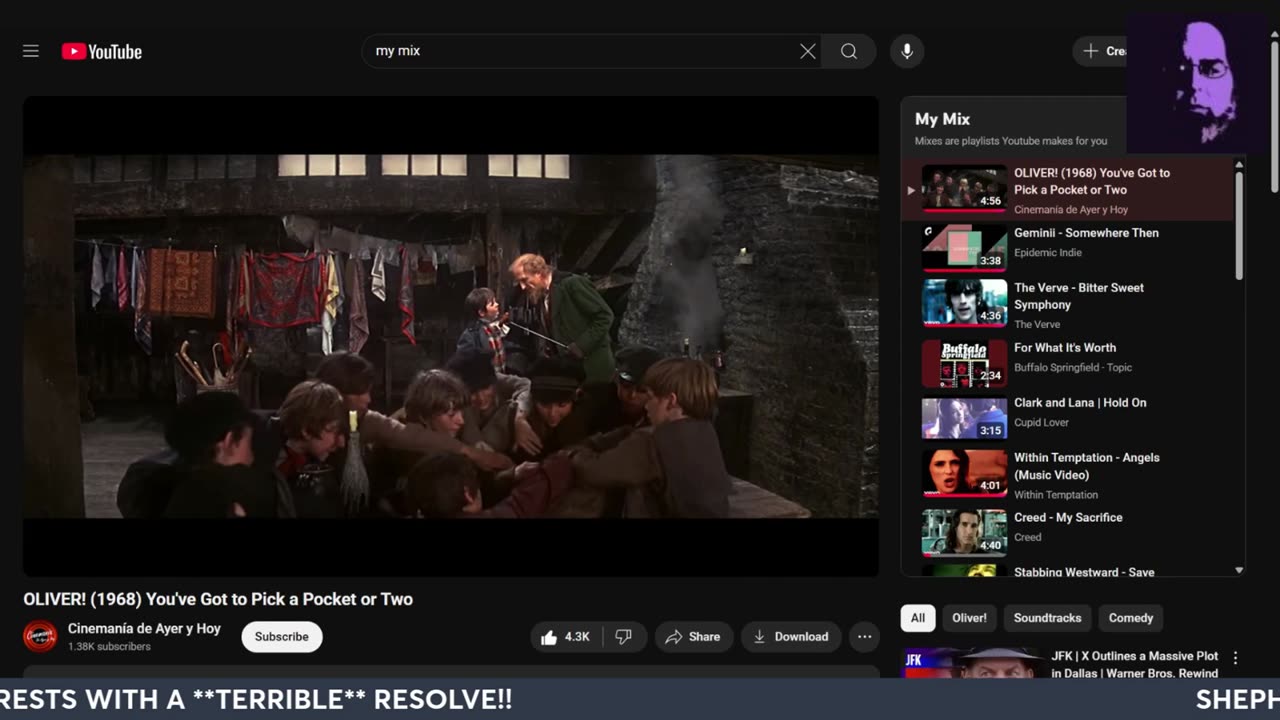Clear the search box text
Image resolution: width=1280 pixels, height=720 pixels.
(808, 51)
